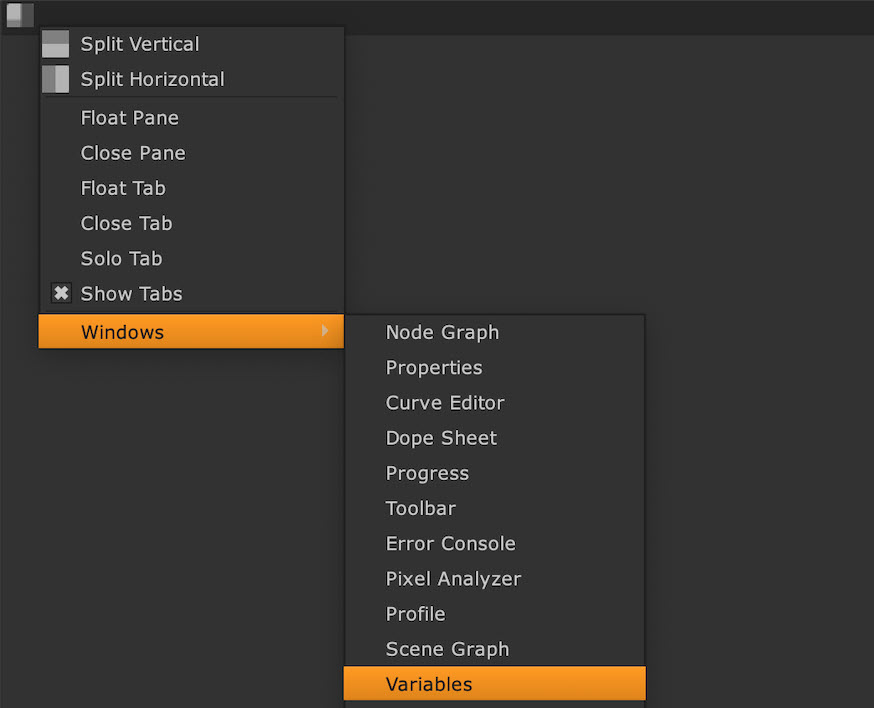Viewport: 874px width, 708px height.
Task: Show the Curve Editor window
Action: [445, 403]
